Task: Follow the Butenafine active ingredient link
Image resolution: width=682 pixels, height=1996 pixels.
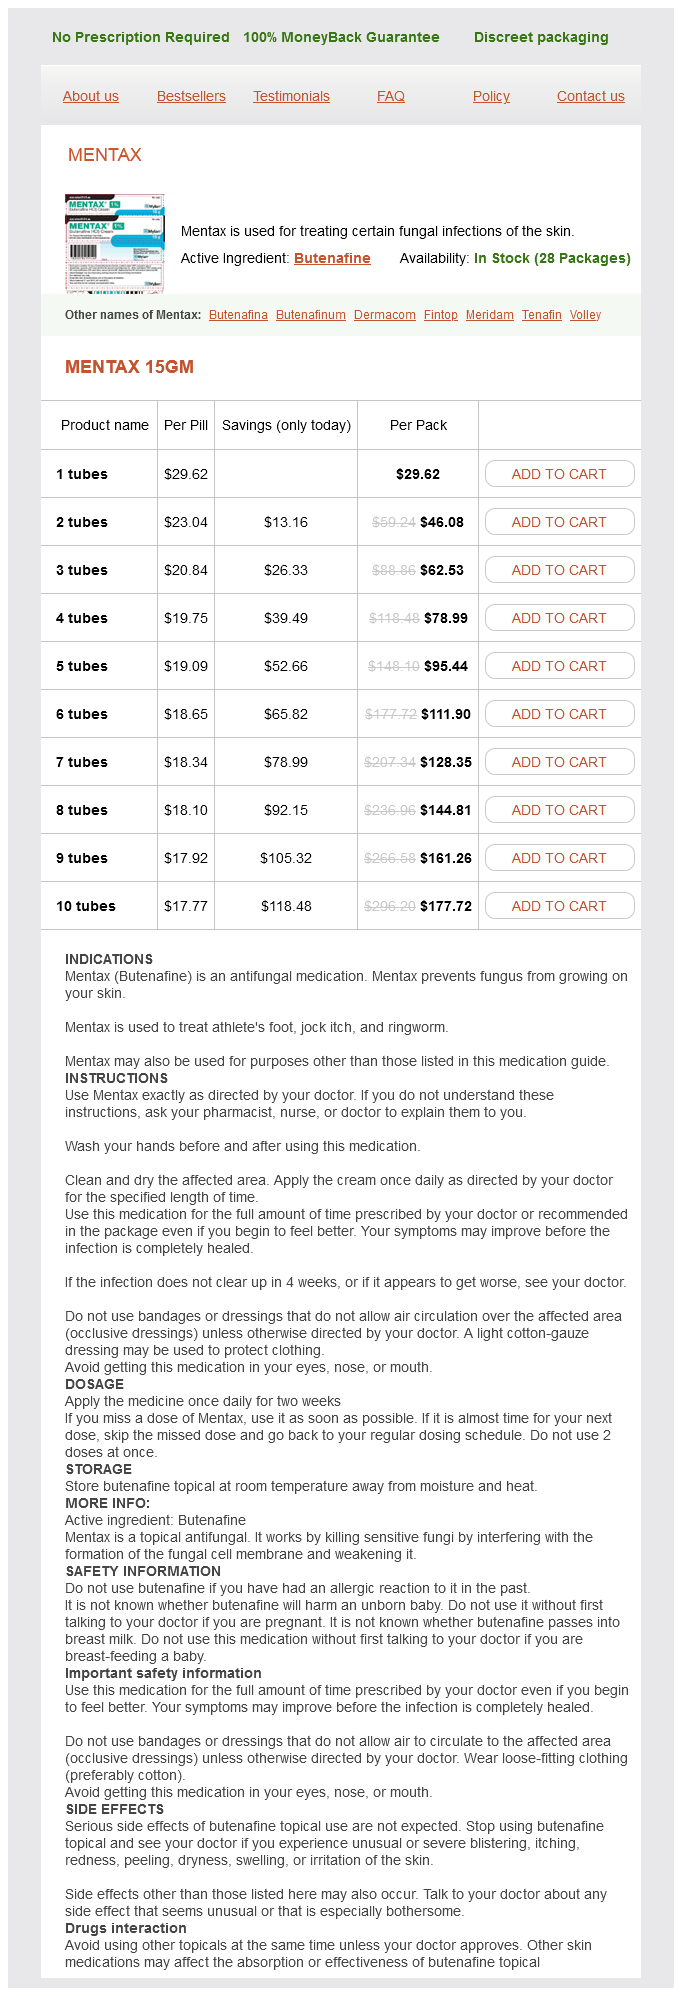Action: click(x=332, y=258)
